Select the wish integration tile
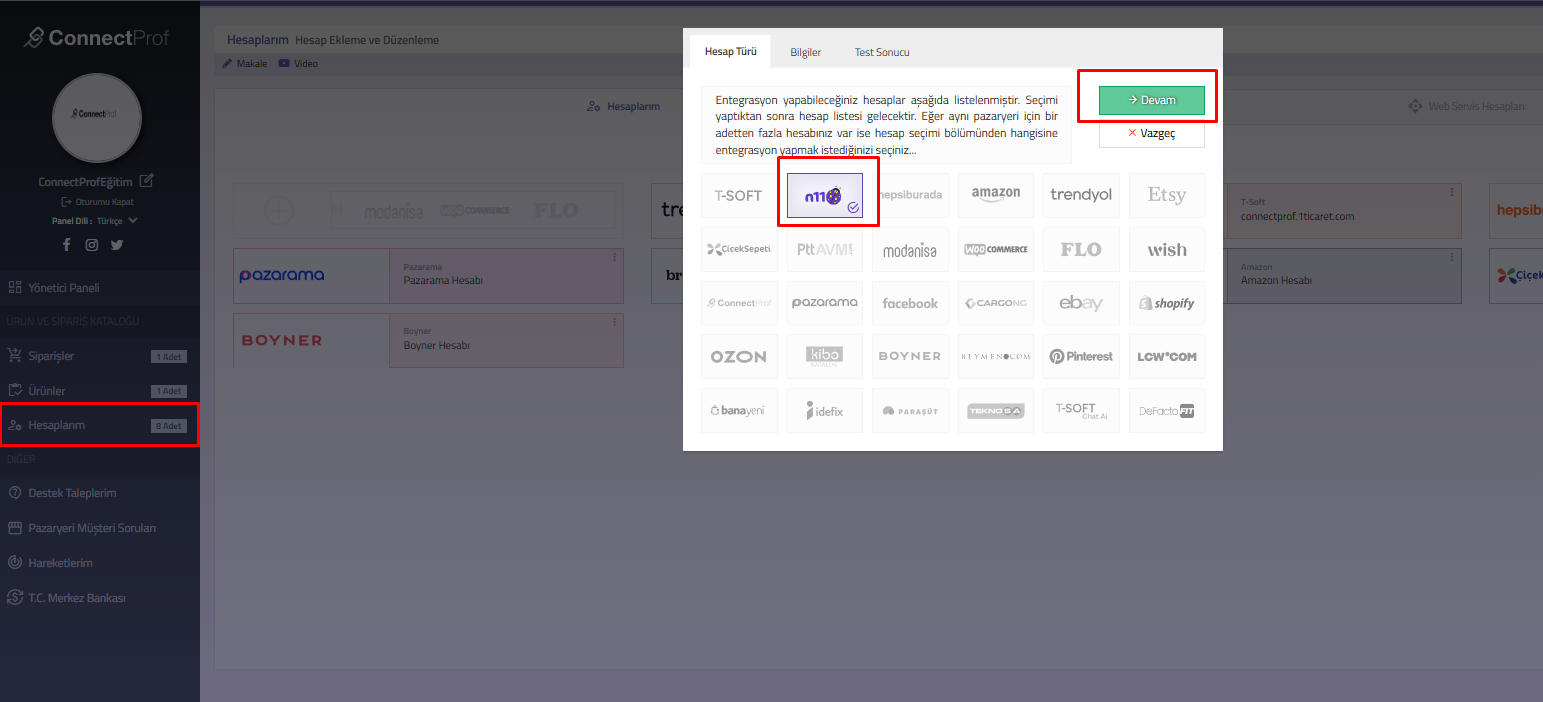The width and height of the screenshot is (1543, 702). [x=1166, y=249]
